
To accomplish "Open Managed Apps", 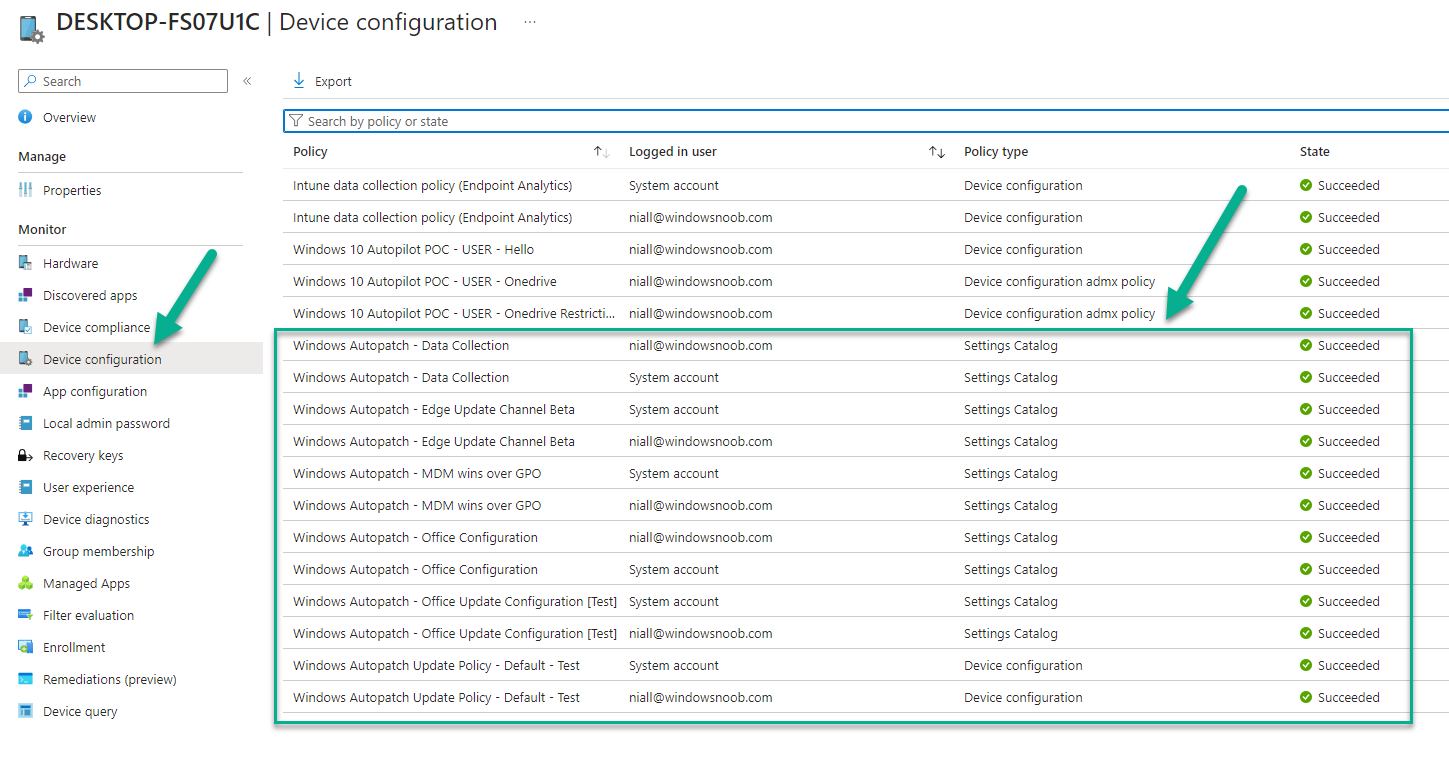I will (86, 583).
